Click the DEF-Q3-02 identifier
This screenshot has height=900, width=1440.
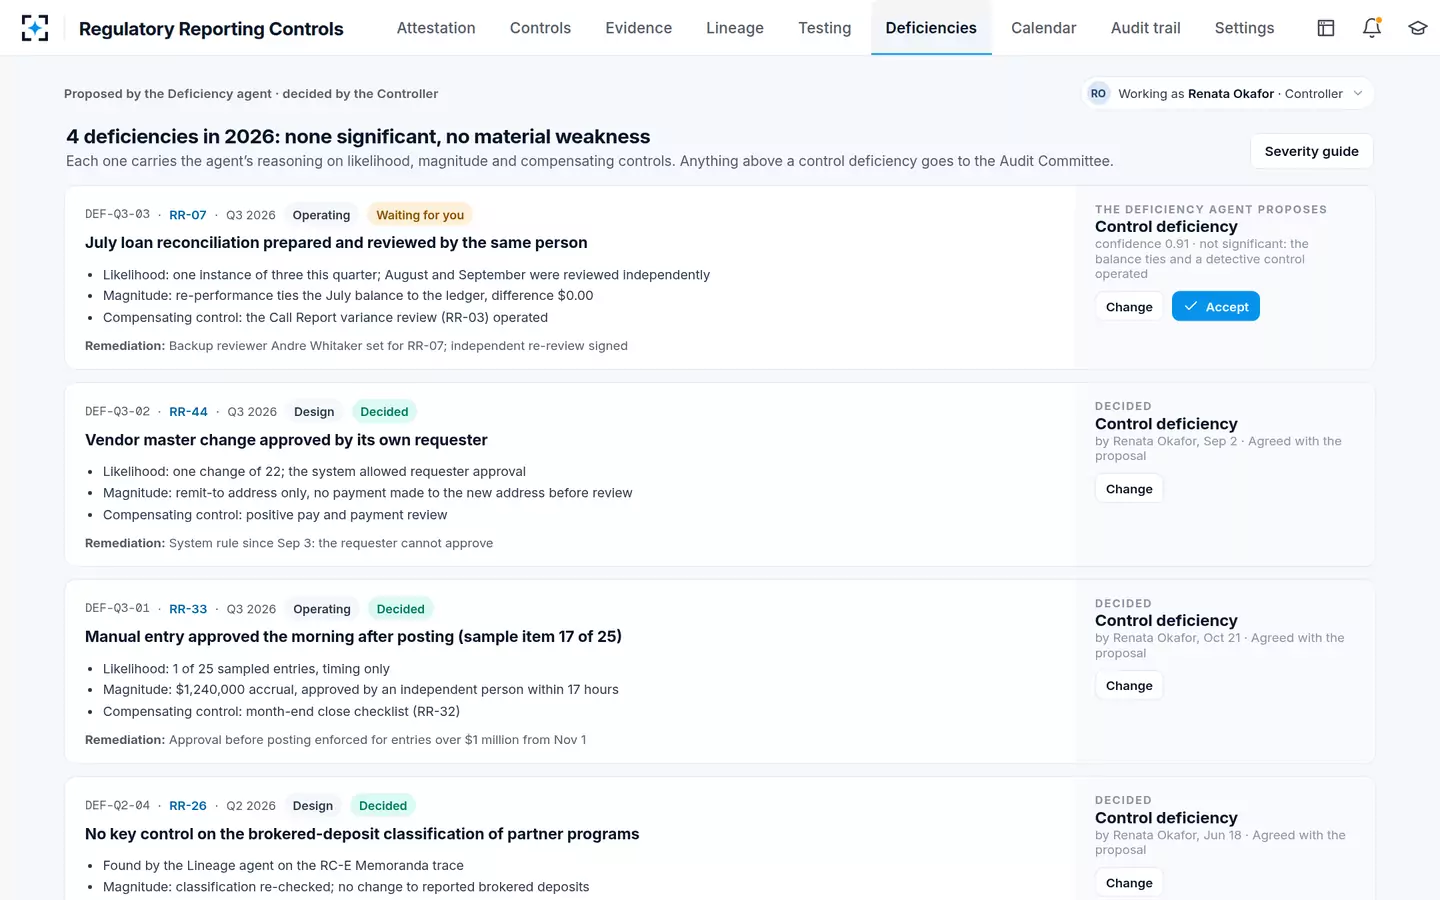[117, 412]
